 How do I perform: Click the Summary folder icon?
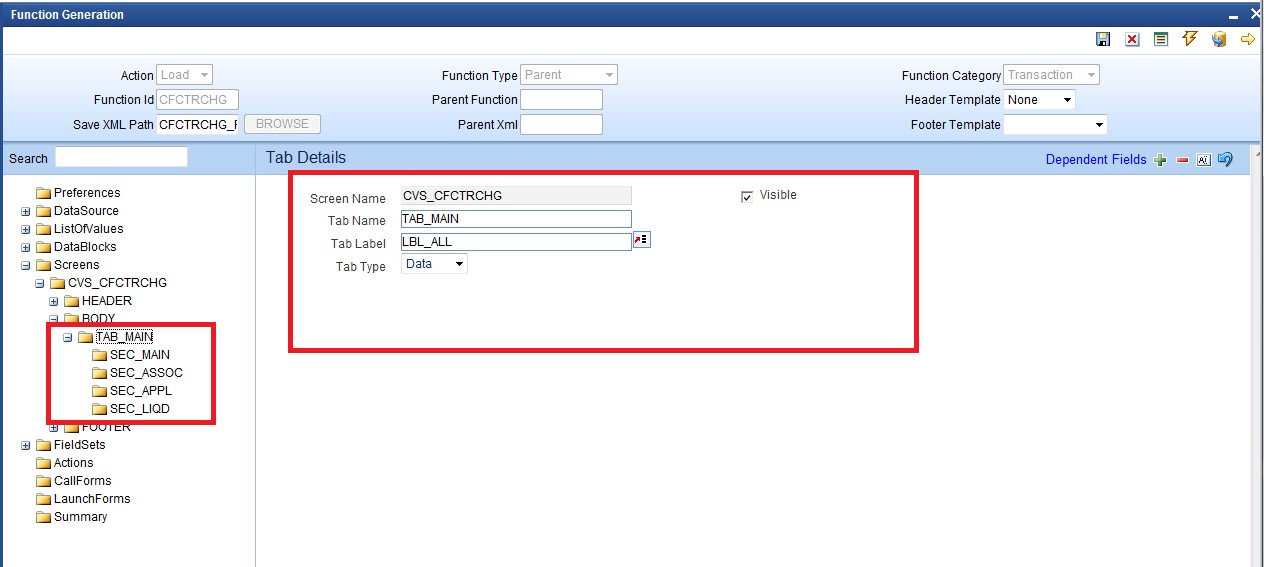(x=43, y=517)
